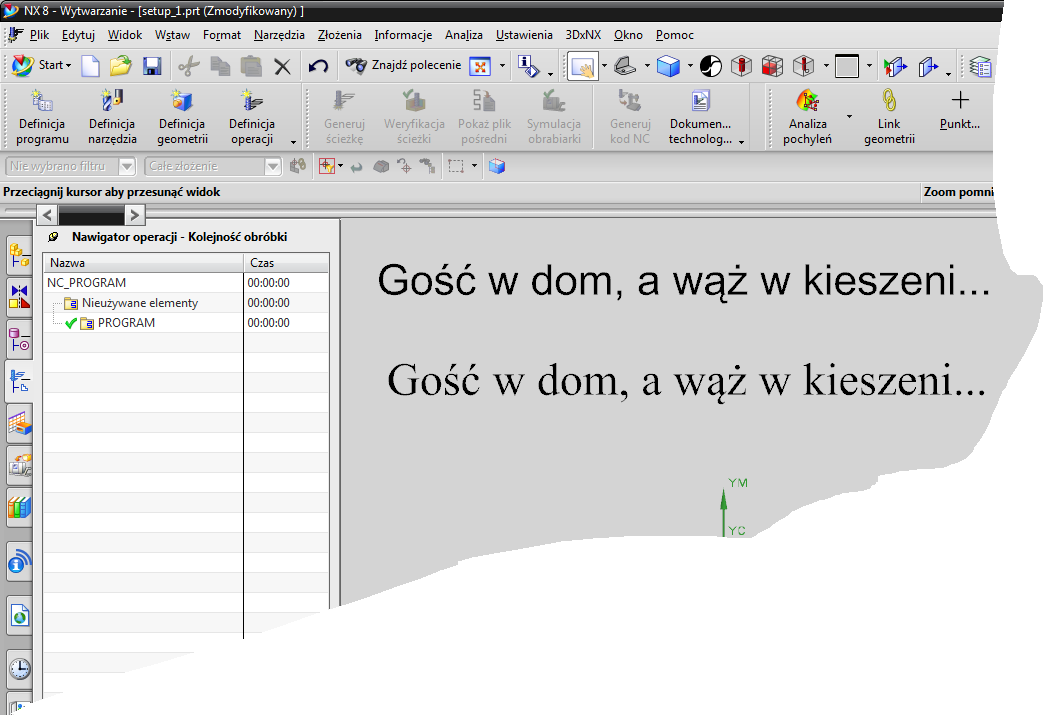This screenshot has width=1044, height=720.
Task: Click the Złożenia menu
Action: (x=340, y=35)
